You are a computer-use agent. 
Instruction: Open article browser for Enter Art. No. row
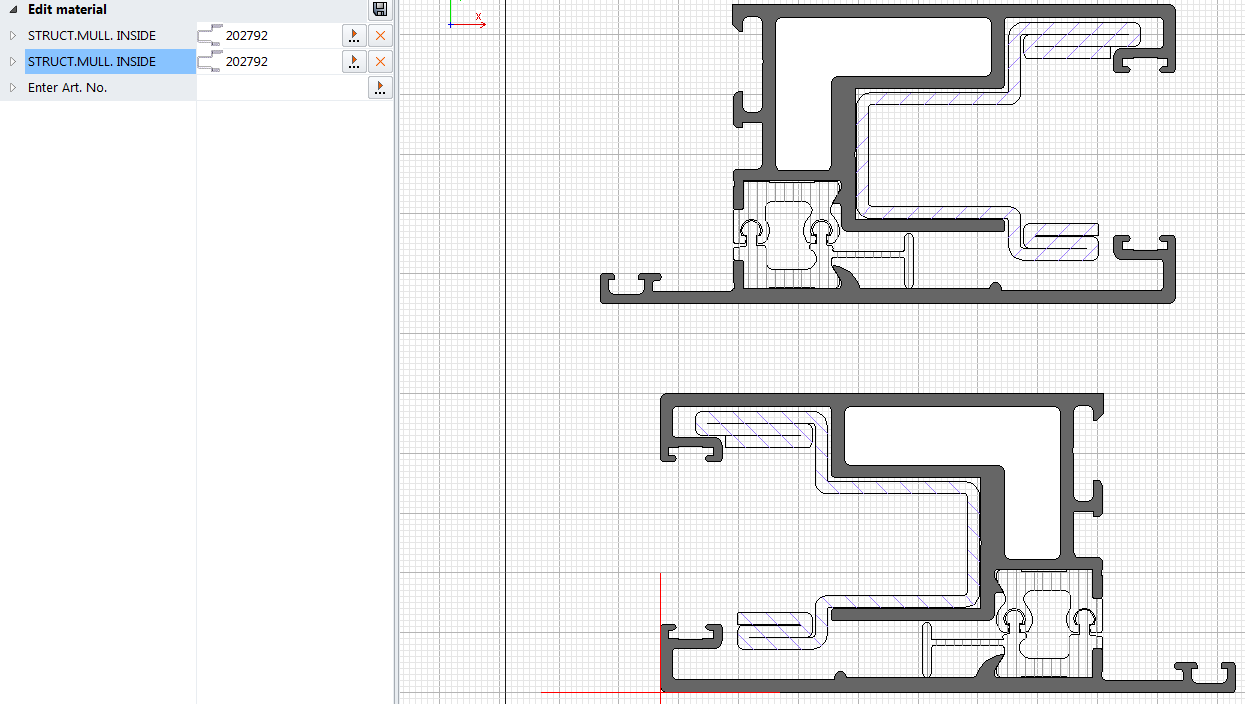380,88
